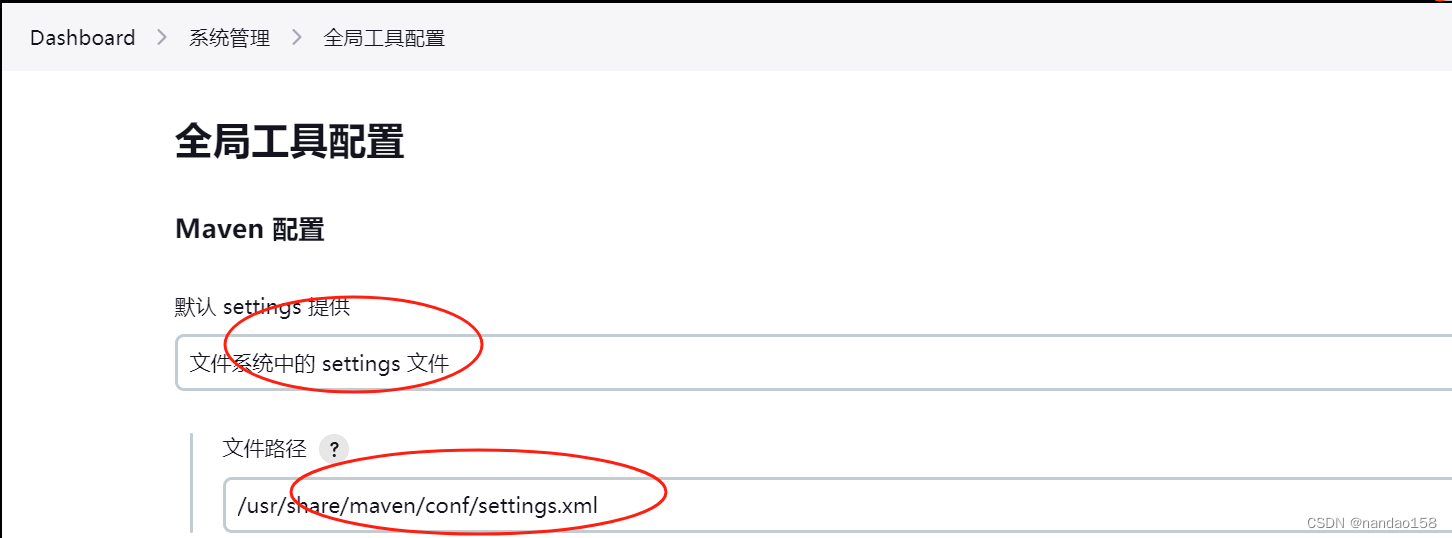Click the CSDN @nandao158 watermark

[1371, 523]
